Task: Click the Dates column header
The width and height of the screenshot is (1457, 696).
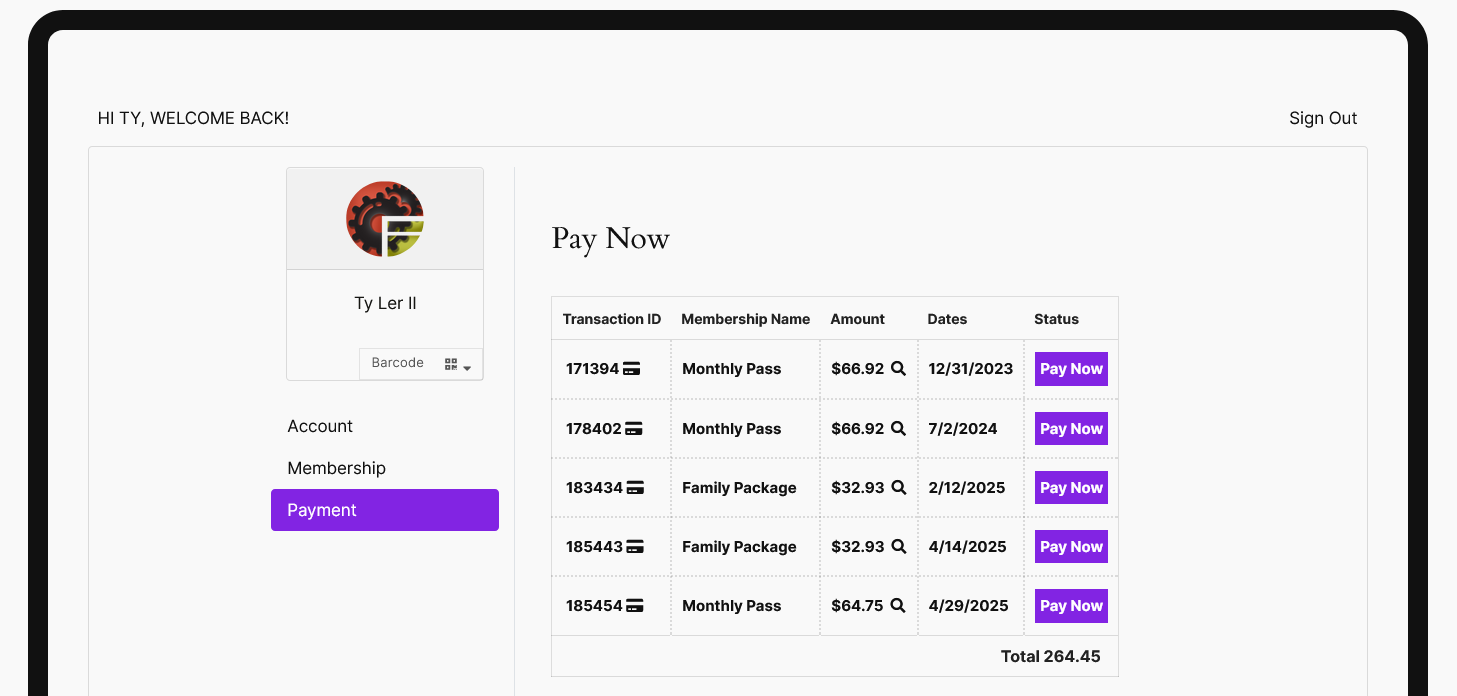Action: (947, 319)
